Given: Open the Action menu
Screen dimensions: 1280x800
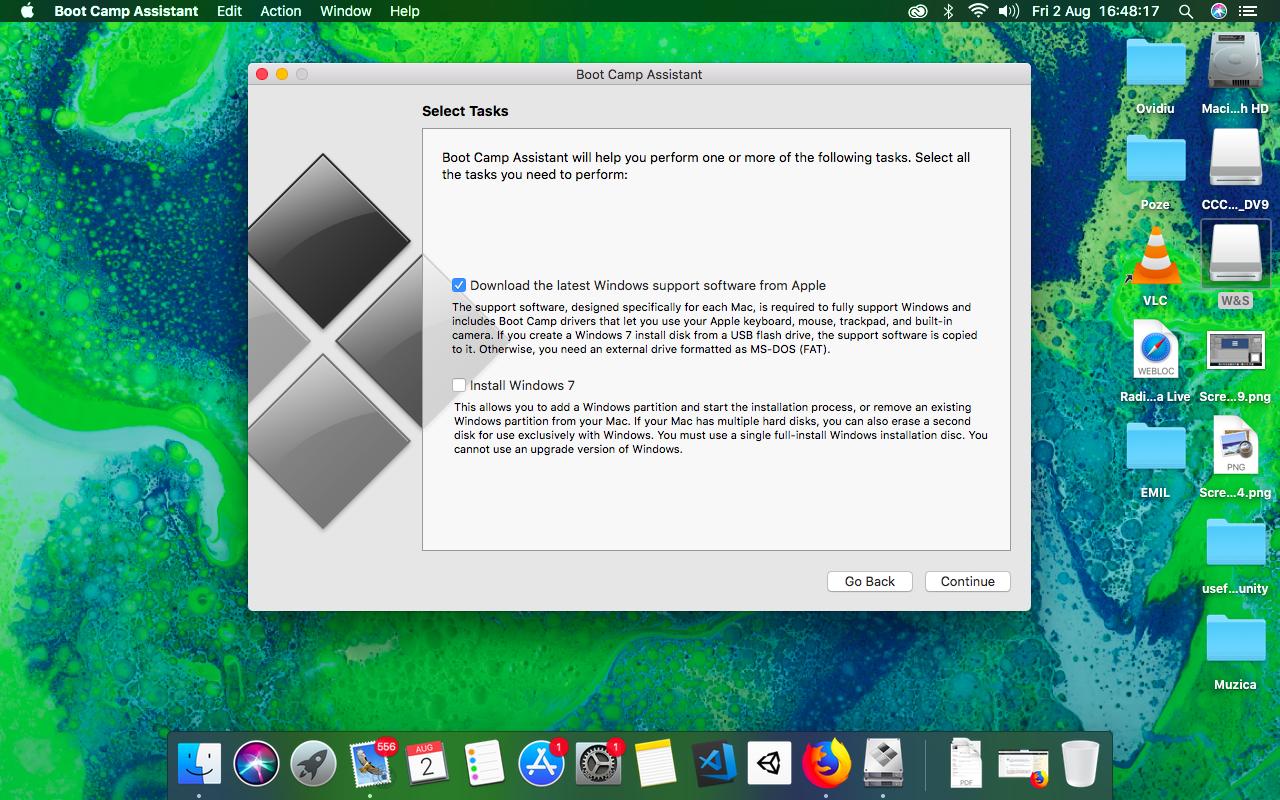Looking at the screenshot, I should point(281,11).
